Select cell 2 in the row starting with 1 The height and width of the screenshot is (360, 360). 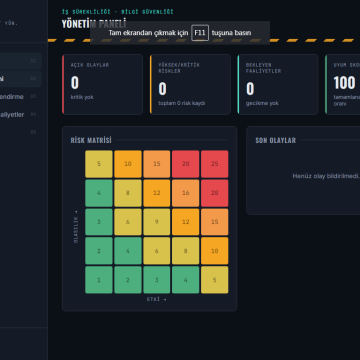128,280
